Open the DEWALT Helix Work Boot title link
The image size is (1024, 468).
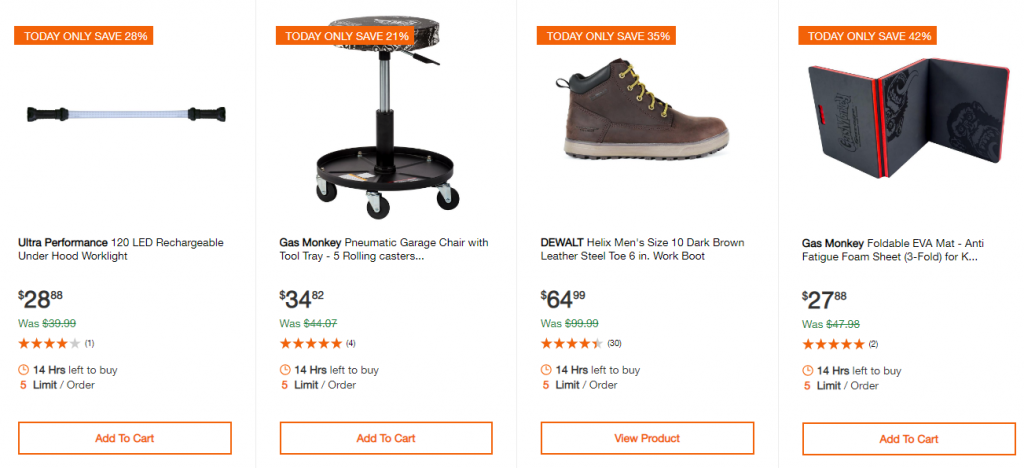tap(642, 249)
